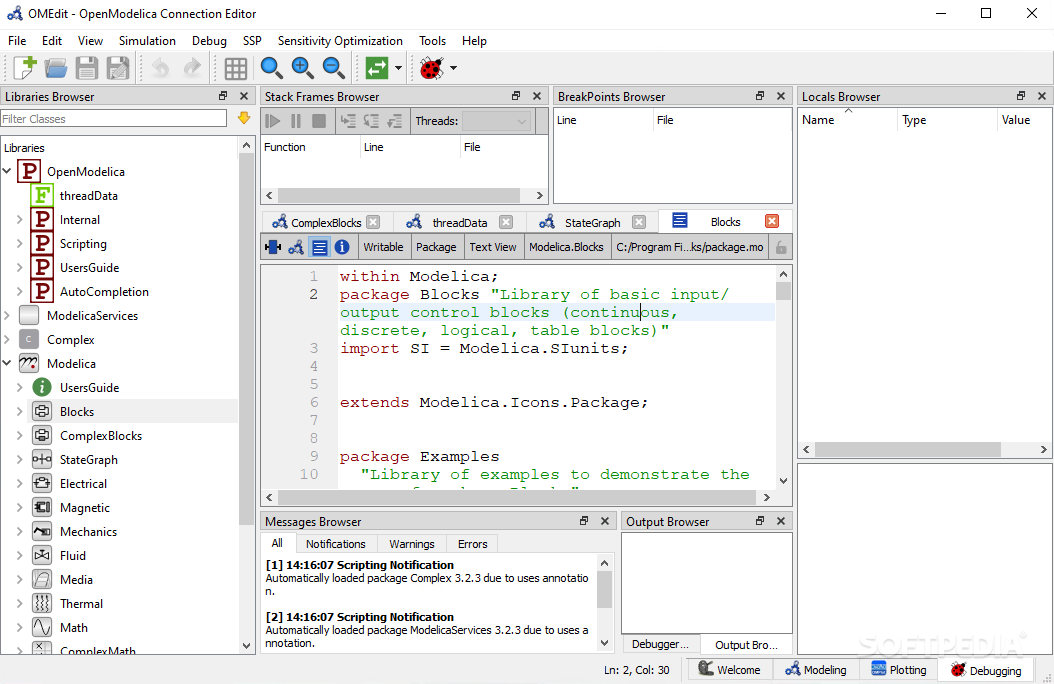The width and height of the screenshot is (1054, 684).
Task: Close the threadData editor tab
Action: pyautogui.click(x=506, y=222)
